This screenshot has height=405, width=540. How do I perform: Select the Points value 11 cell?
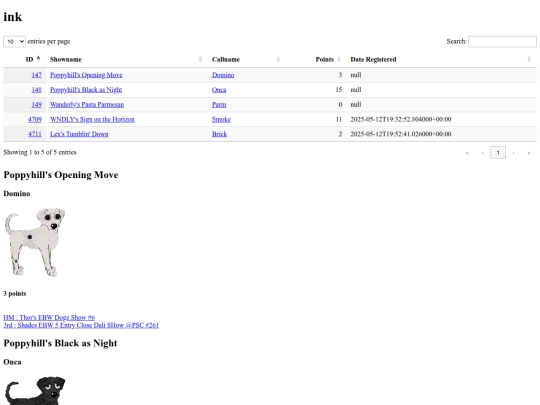(x=316, y=120)
